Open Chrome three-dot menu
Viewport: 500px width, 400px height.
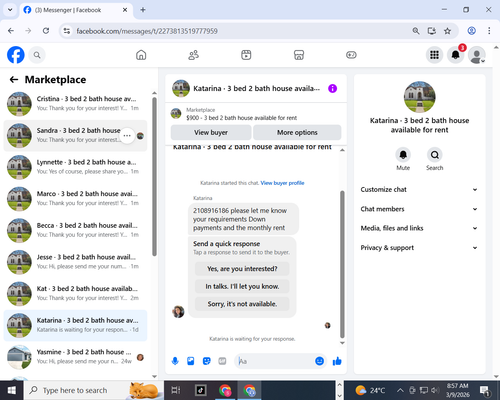(489, 31)
